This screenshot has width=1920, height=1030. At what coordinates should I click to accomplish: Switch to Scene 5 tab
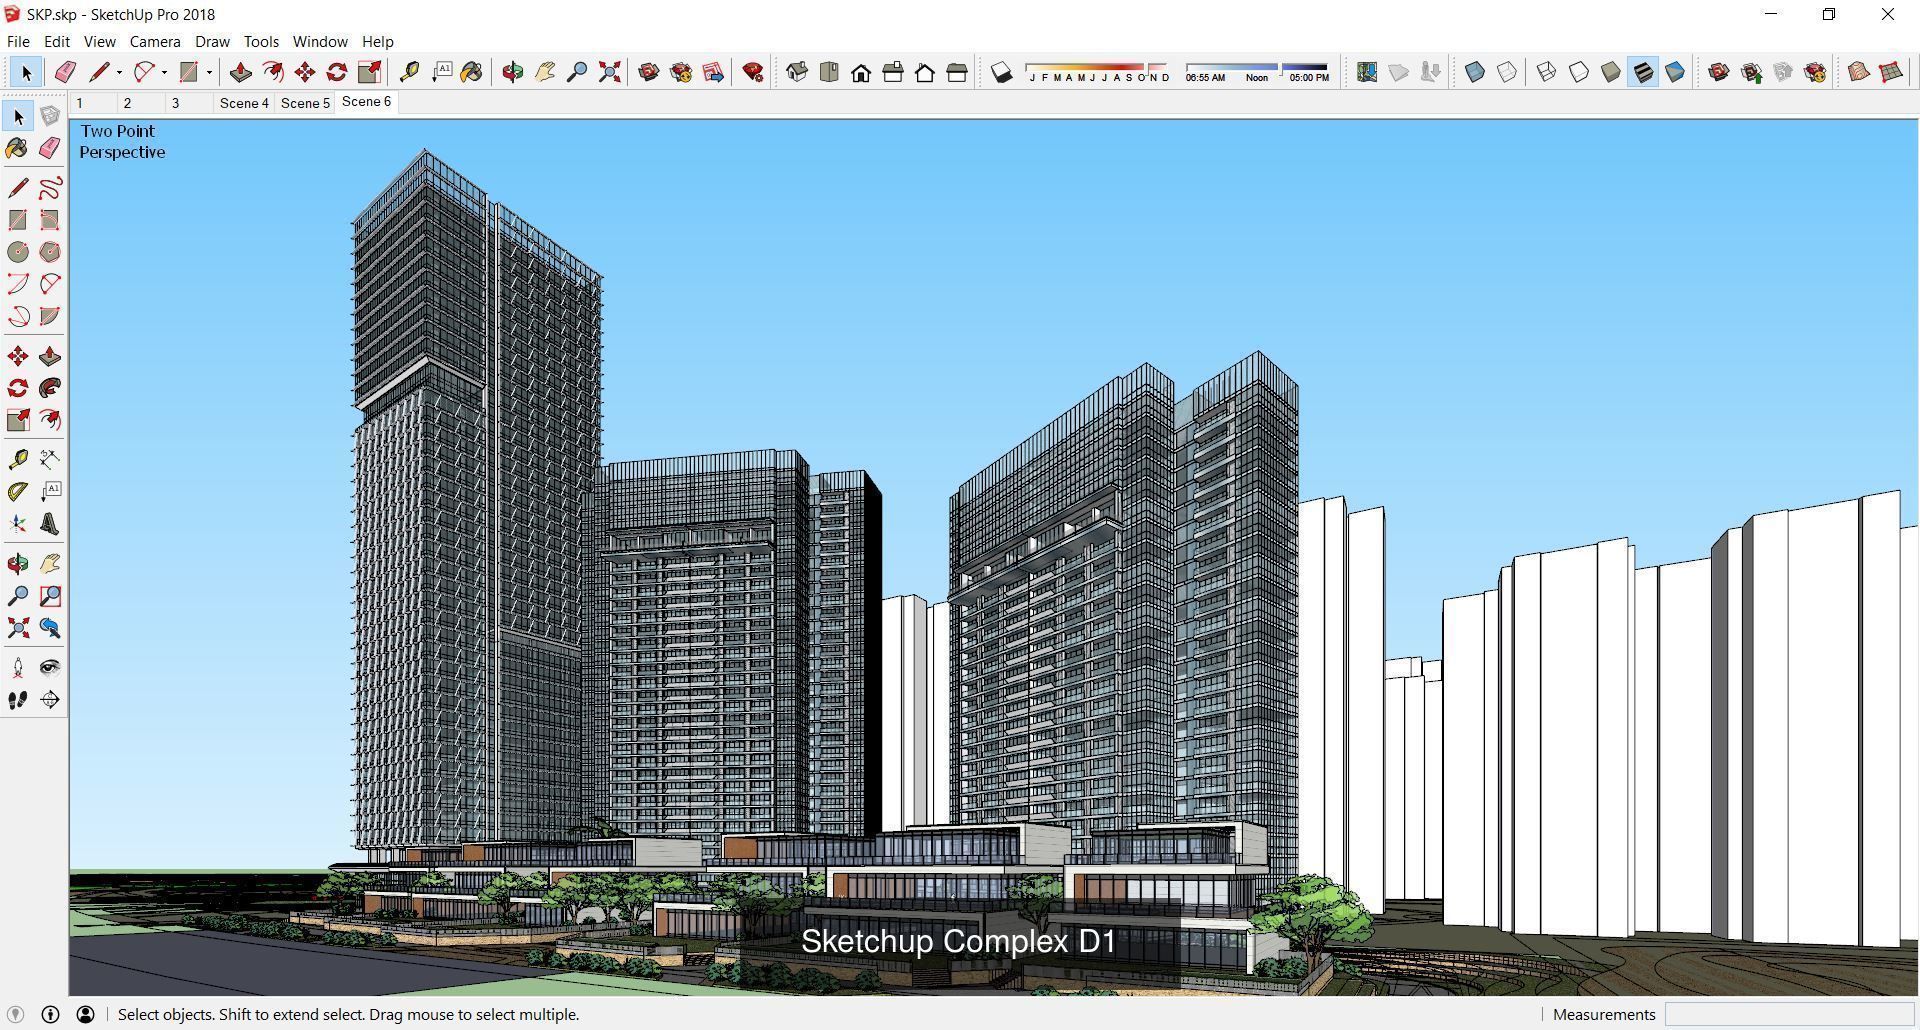click(305, 103)
